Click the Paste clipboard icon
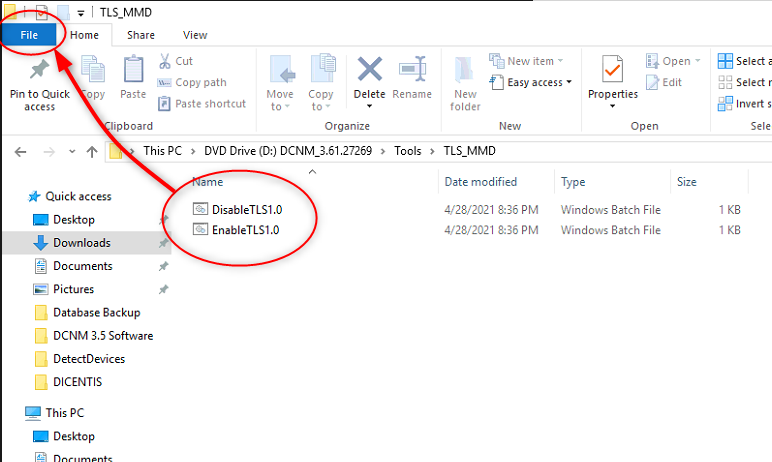This screenshot has height=462, width=772. coord(133,69)
